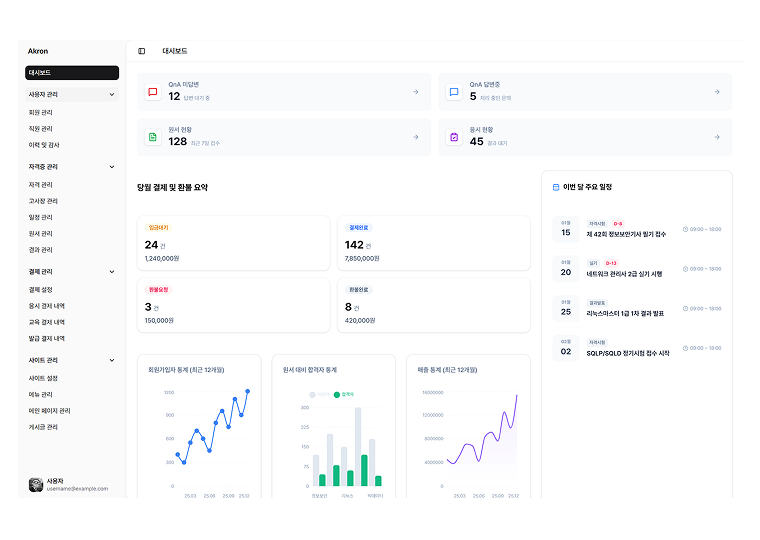Click the blue QnA 답변중 chat icon
This screenshot has width=760, height=540.
(454, 92)
